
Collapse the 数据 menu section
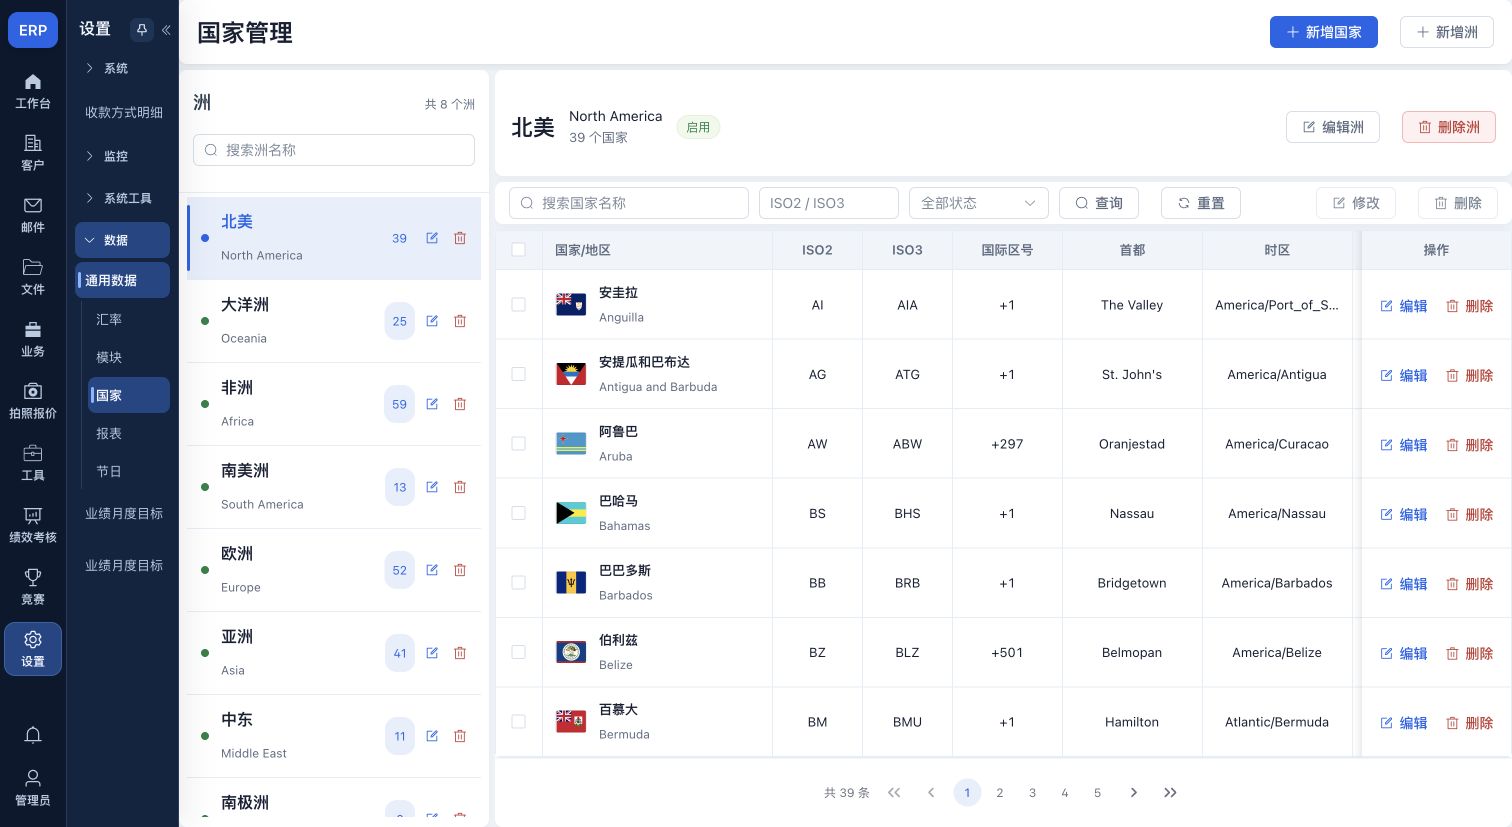click(122, 240)
